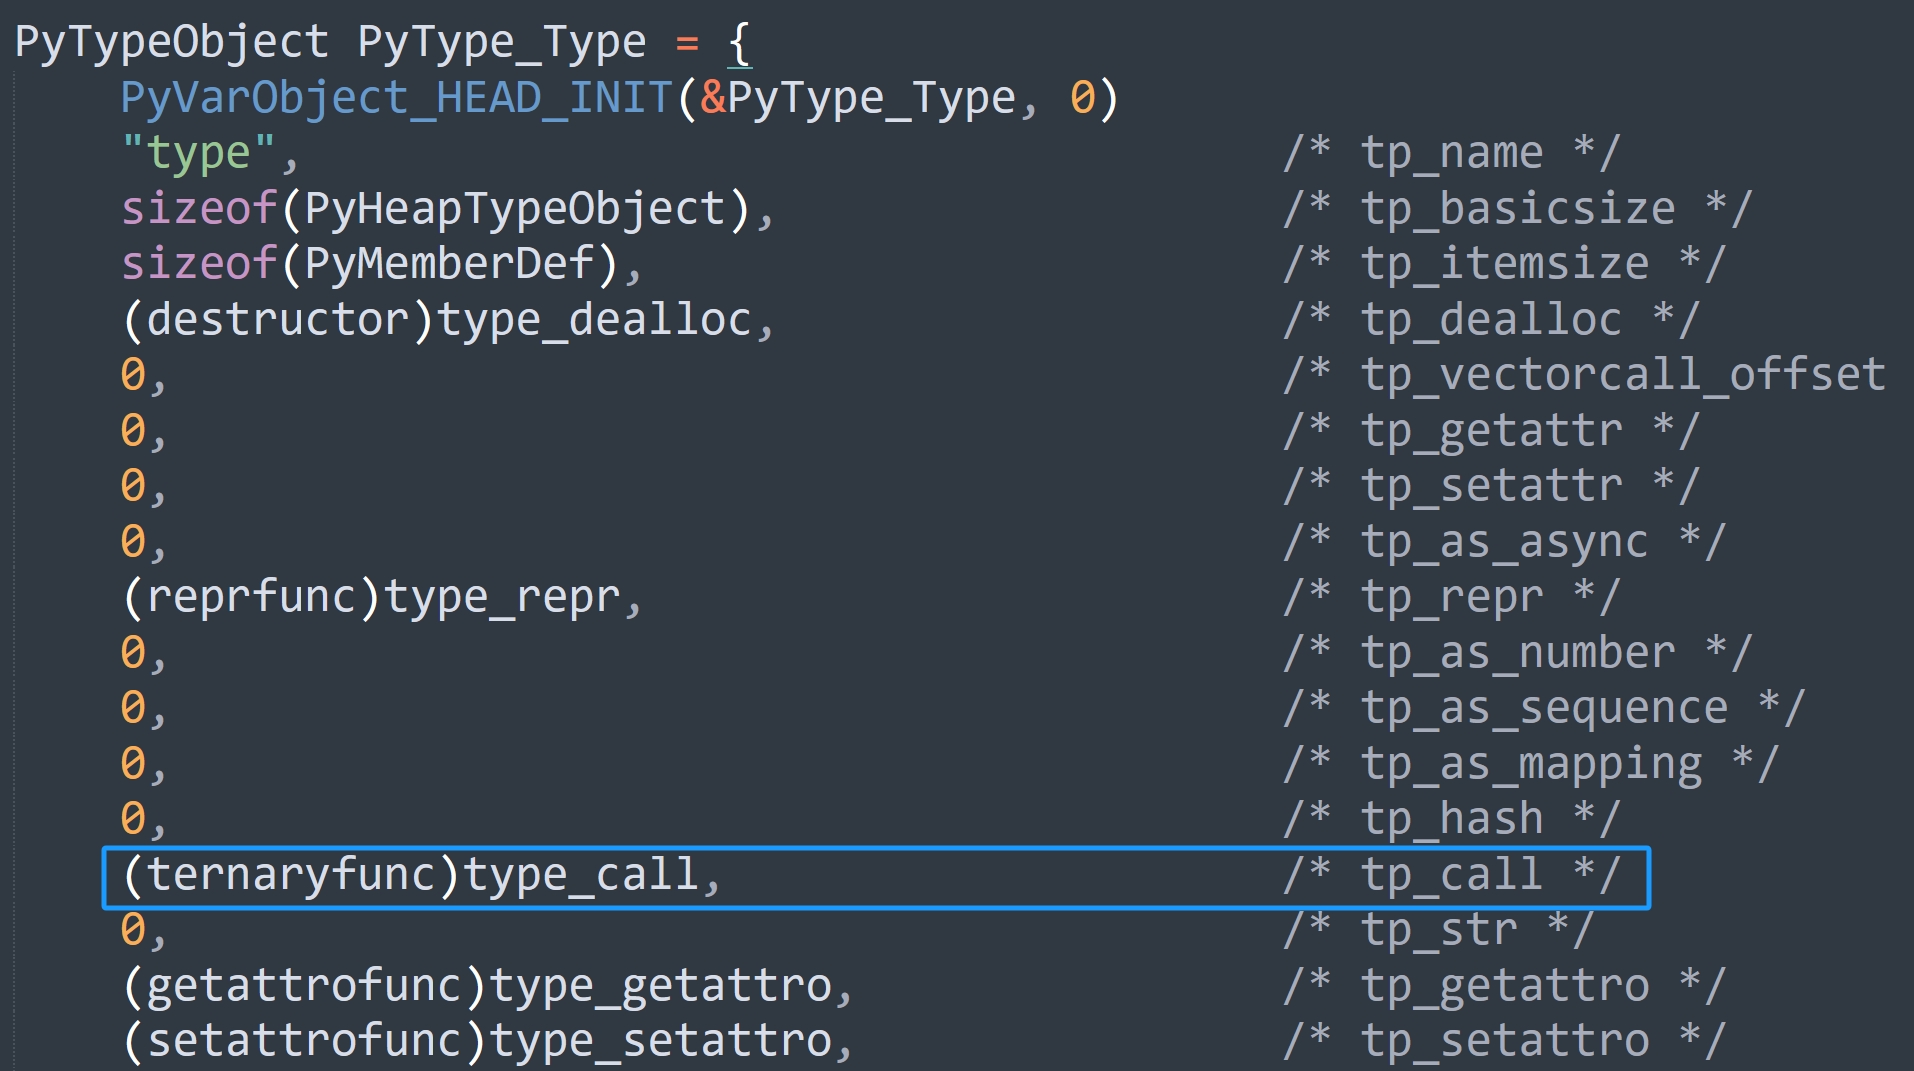Select the sizeof(PyHeapTypeObject) expression
1914x1071 pixels.
(435, 209)
